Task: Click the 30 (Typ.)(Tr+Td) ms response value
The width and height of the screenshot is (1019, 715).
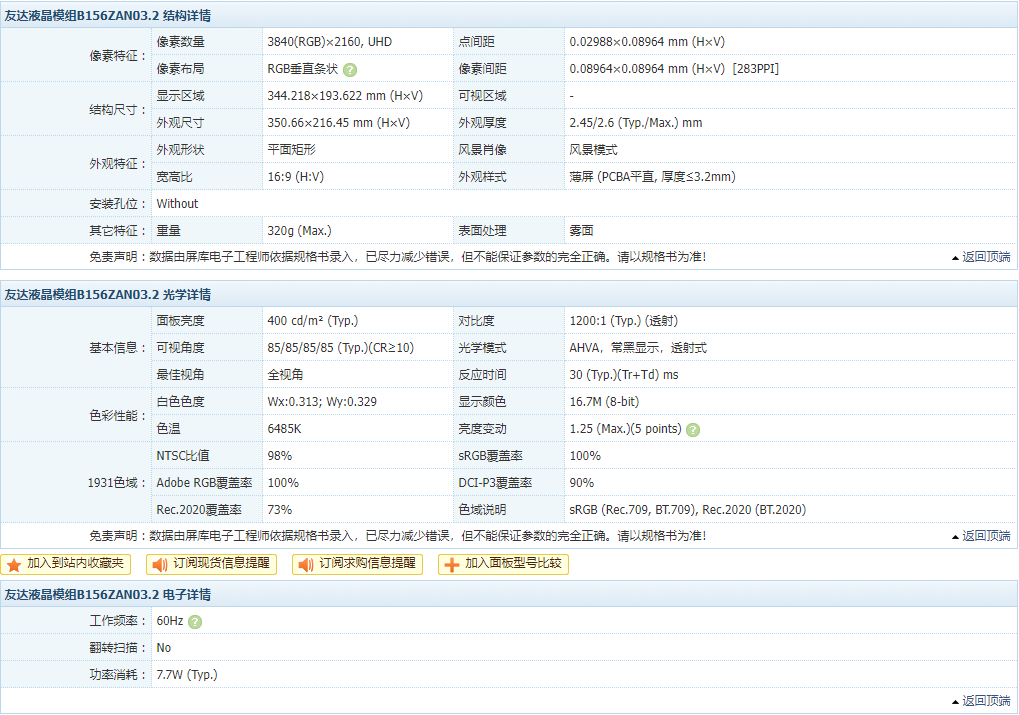Action: tap(624, 374)
